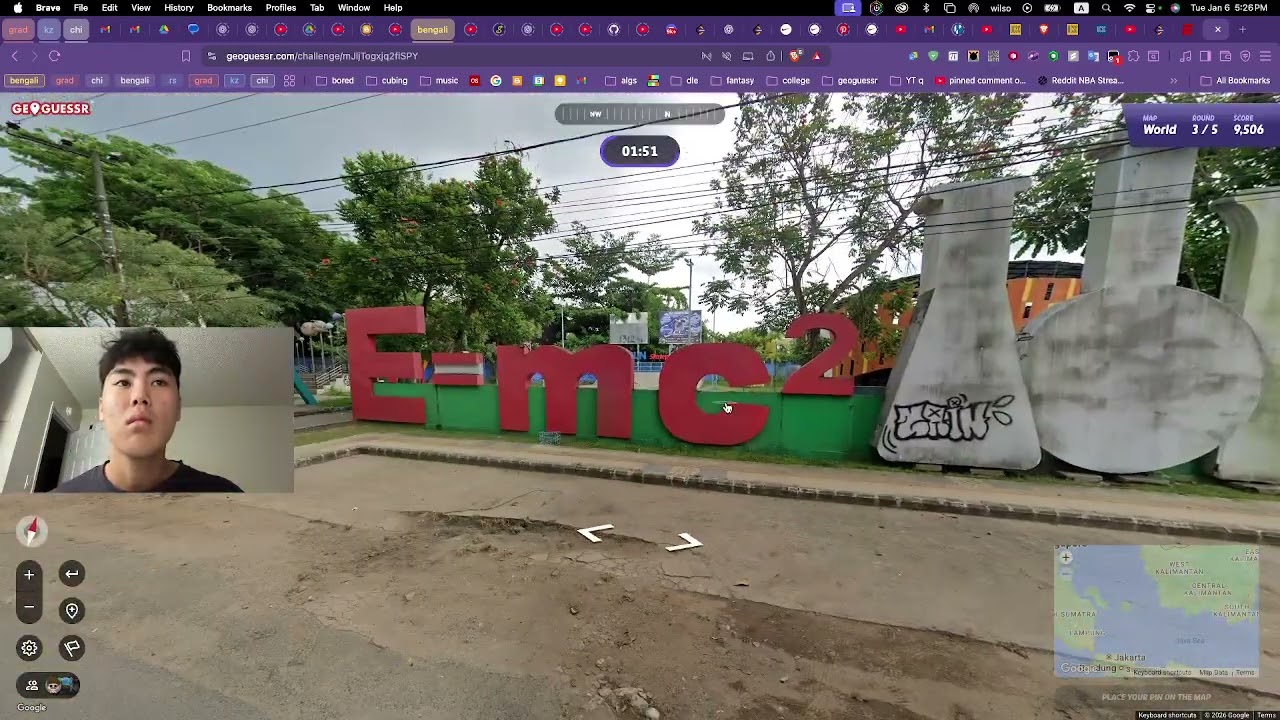Click the heading compass bar at top
The image size is (1280, 720).
[x=640, y=114]
